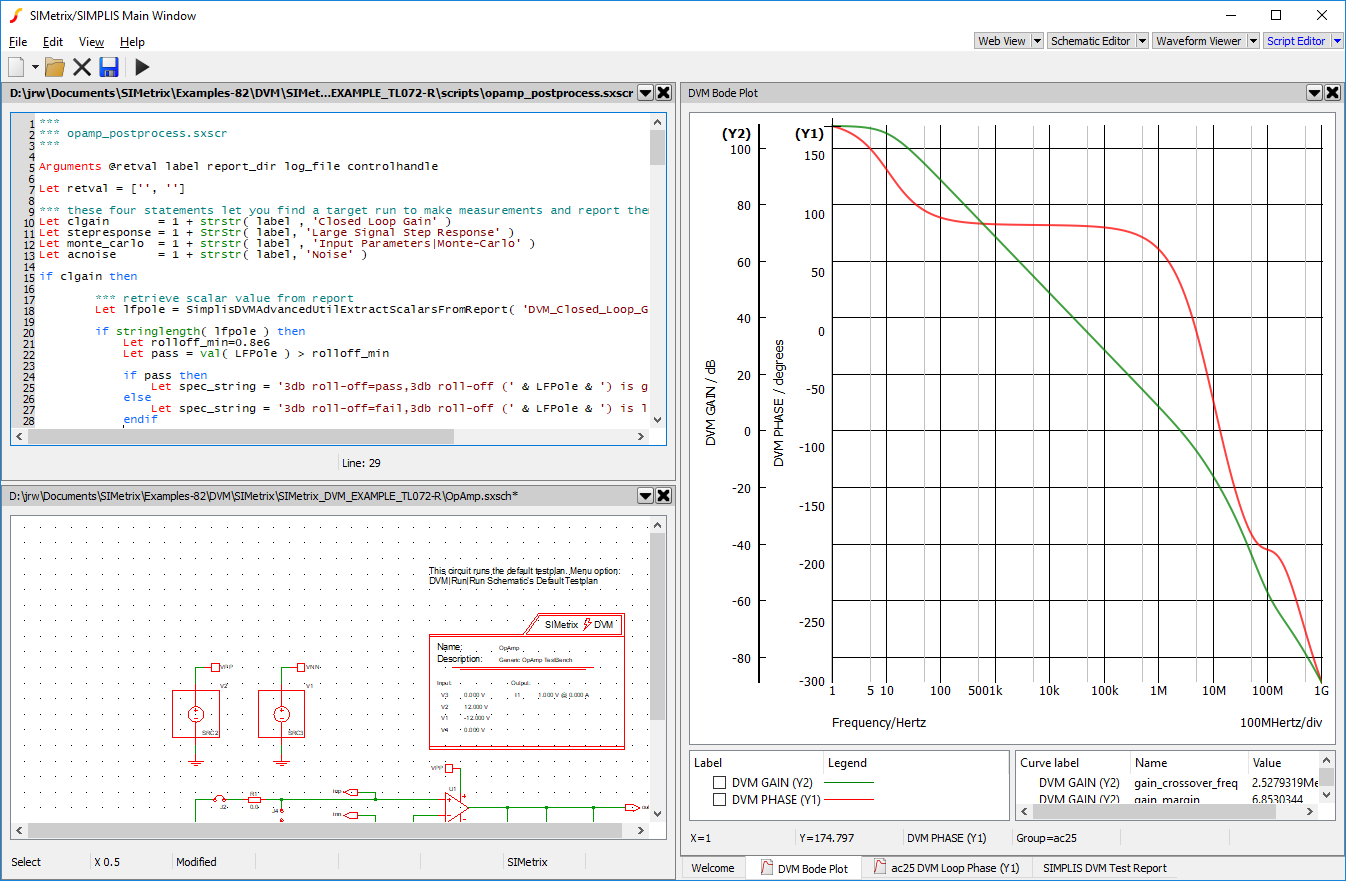The height and width of the screenshot is (881, 1346).
Task: Click the Open folder icon
Action: (54, 67)
